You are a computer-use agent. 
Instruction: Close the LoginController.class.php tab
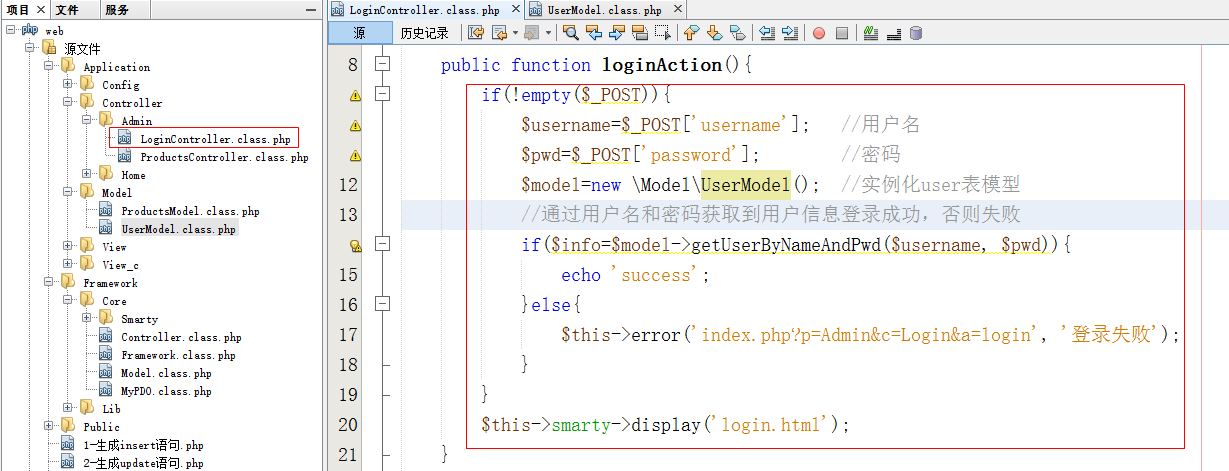pyautogui.click(x=513, y=10)
